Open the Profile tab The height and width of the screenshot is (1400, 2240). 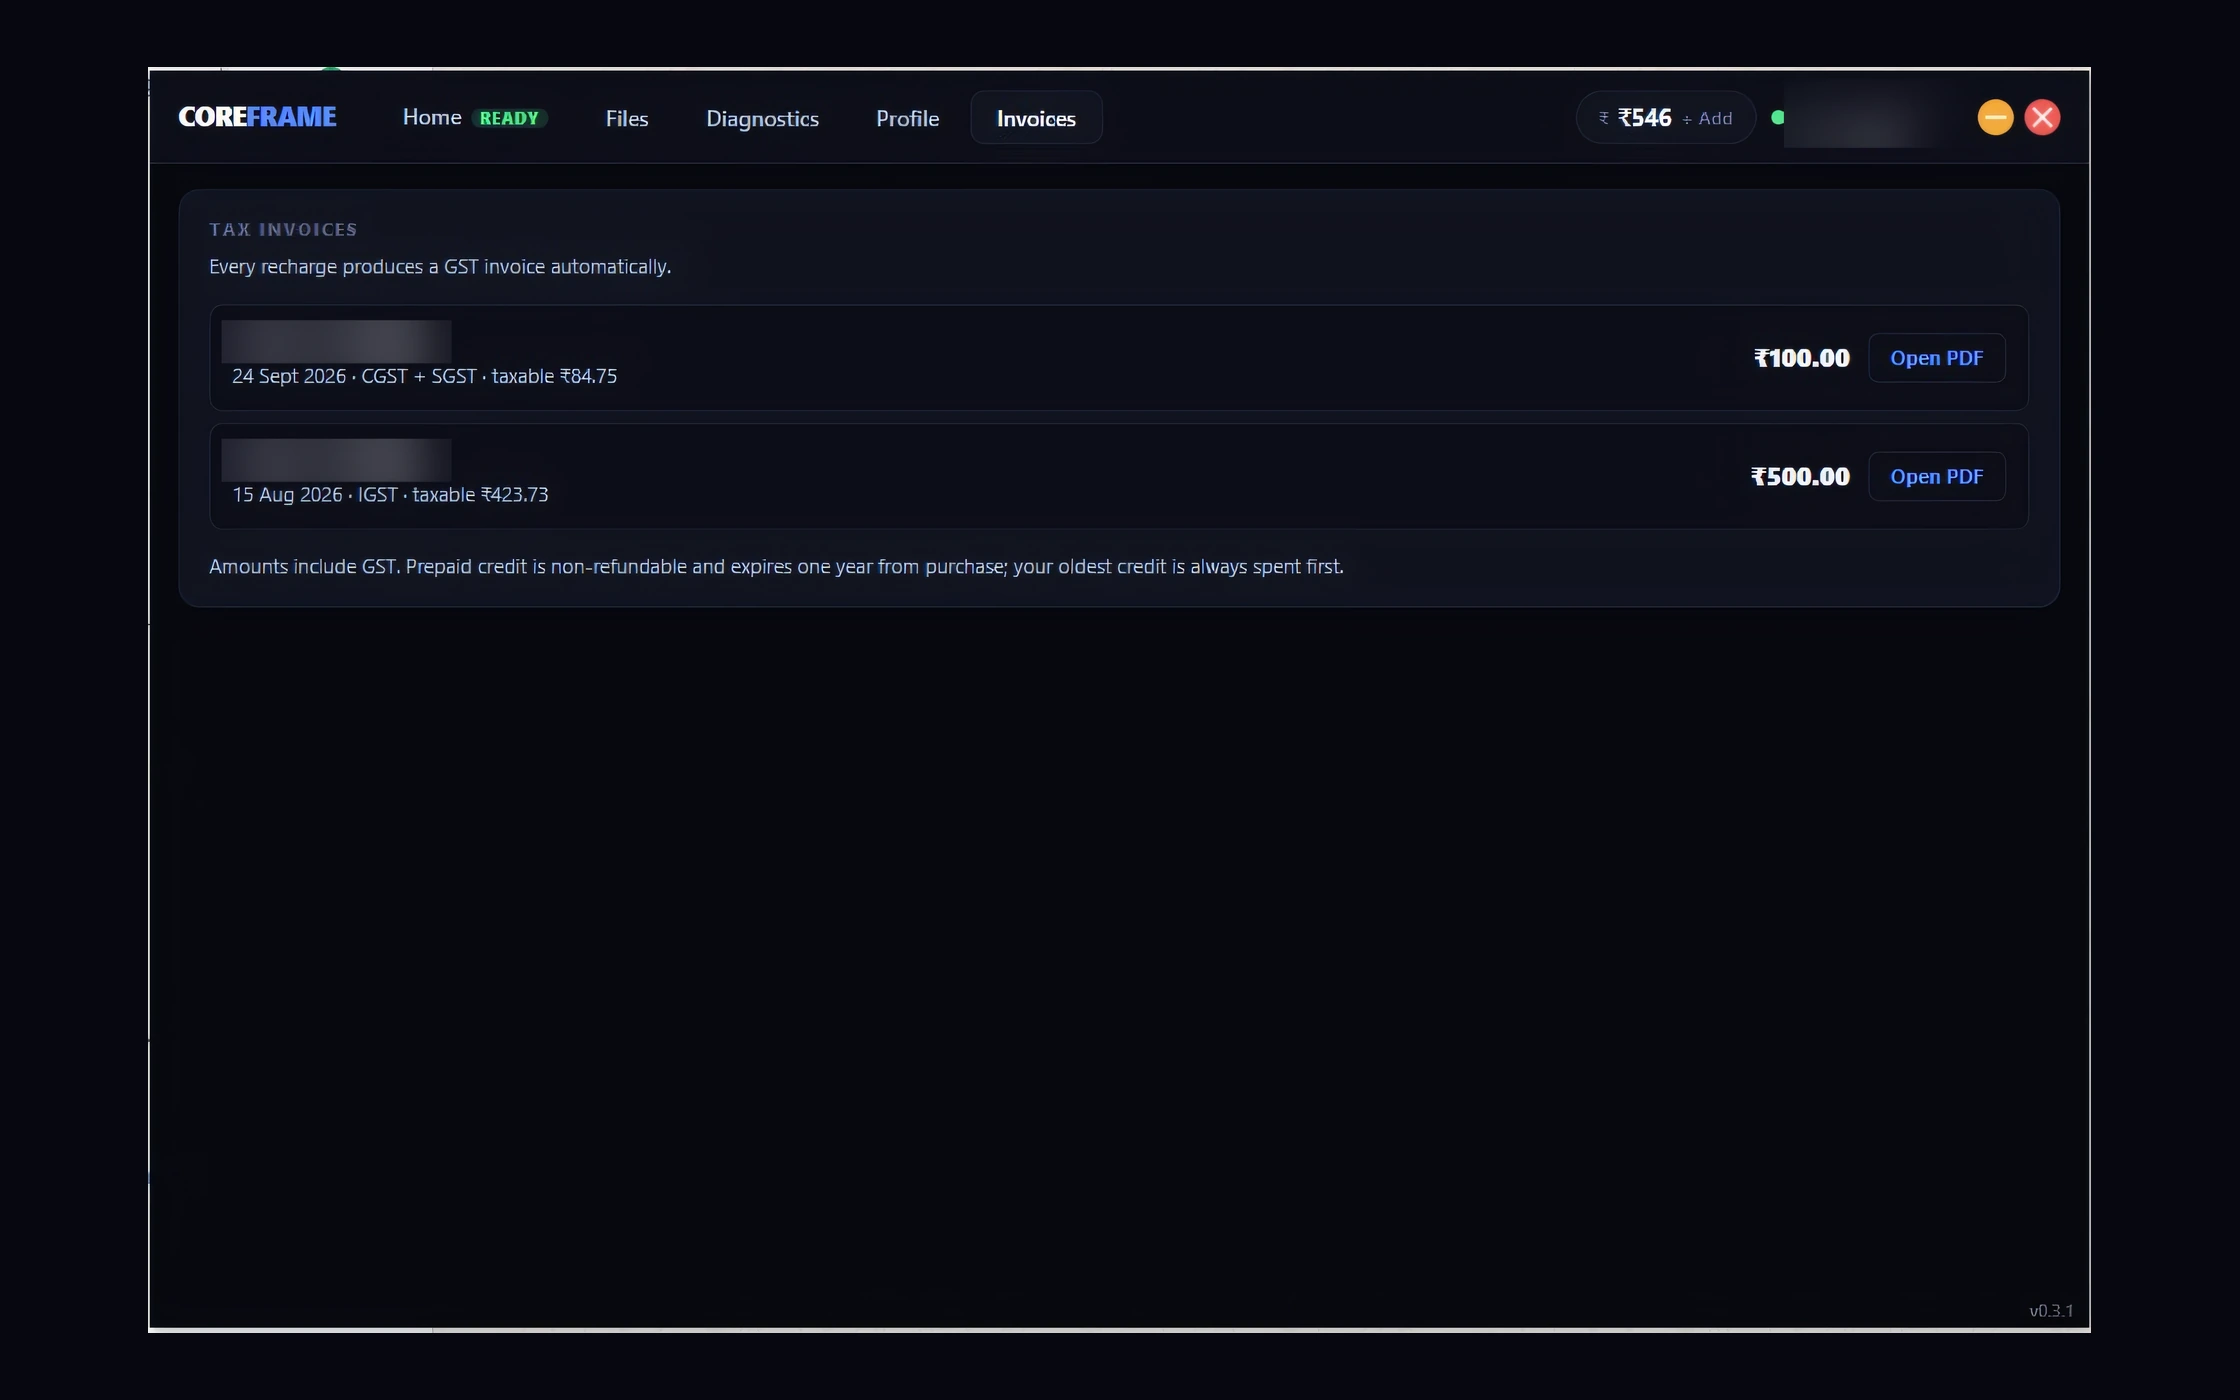coord(907,118)
